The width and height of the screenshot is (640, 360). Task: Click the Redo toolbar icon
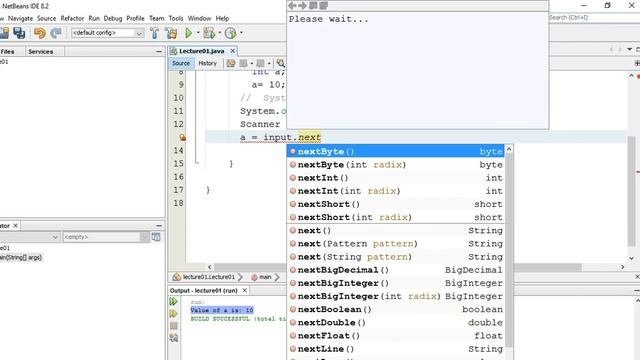pos(56,33)
